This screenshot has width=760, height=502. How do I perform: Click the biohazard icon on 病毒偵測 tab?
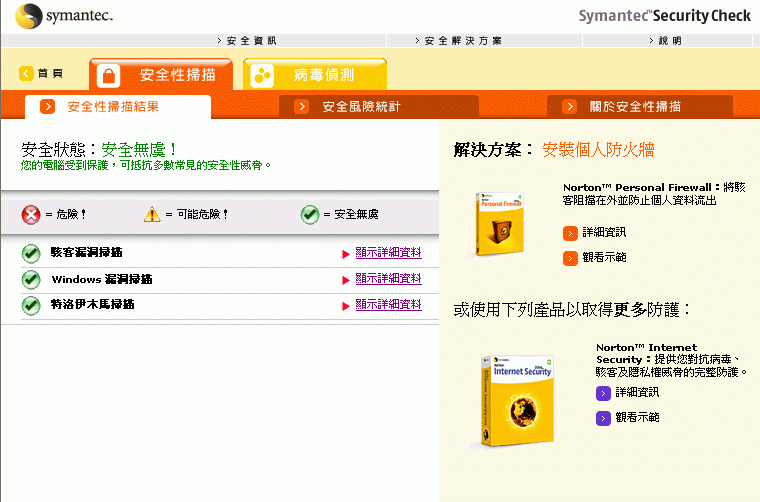pos(262,76)
